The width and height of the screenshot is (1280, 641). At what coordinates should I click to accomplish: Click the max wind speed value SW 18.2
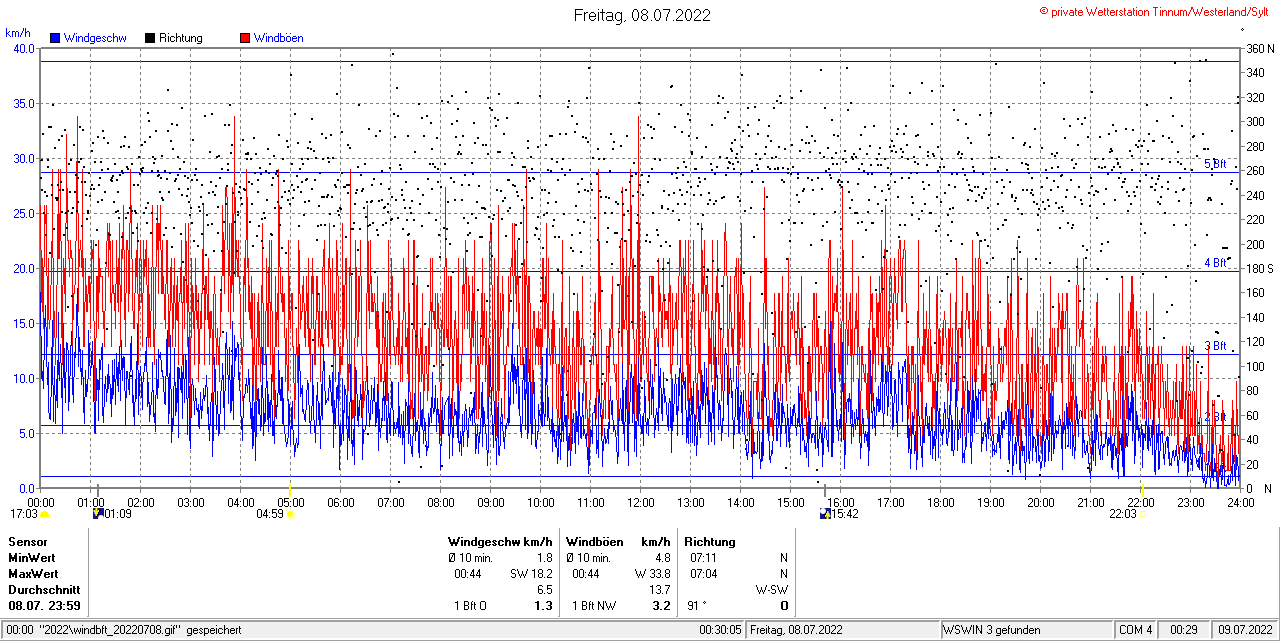click(x=532, y=574)
